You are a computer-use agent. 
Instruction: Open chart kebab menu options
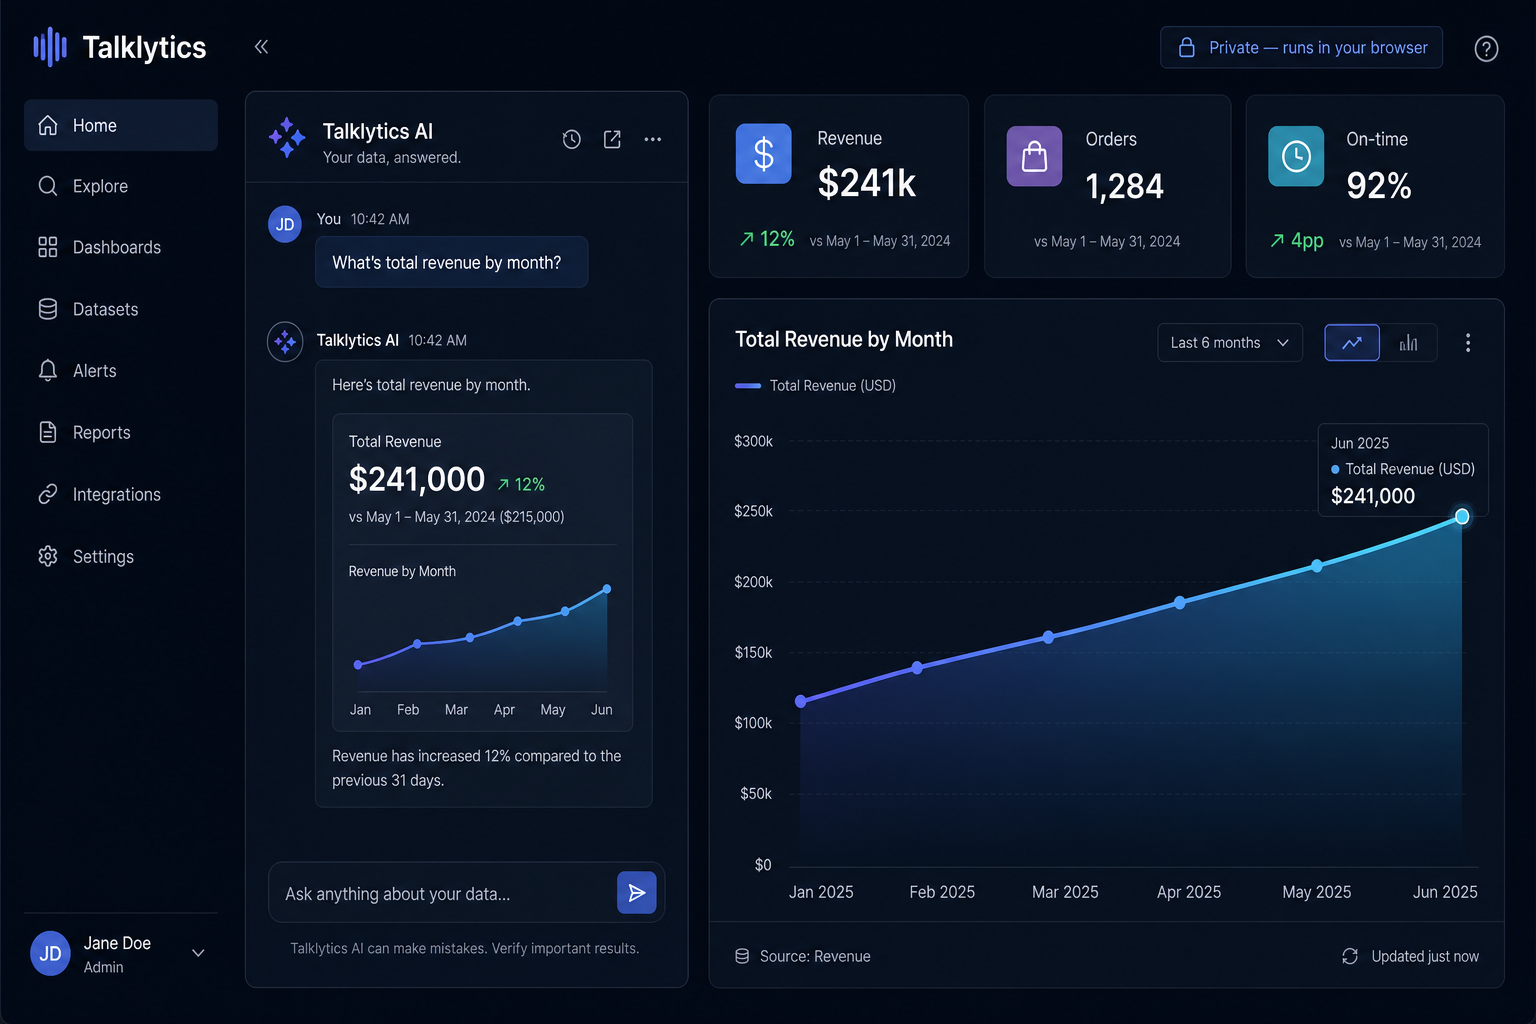click(x=1468, y=343)
